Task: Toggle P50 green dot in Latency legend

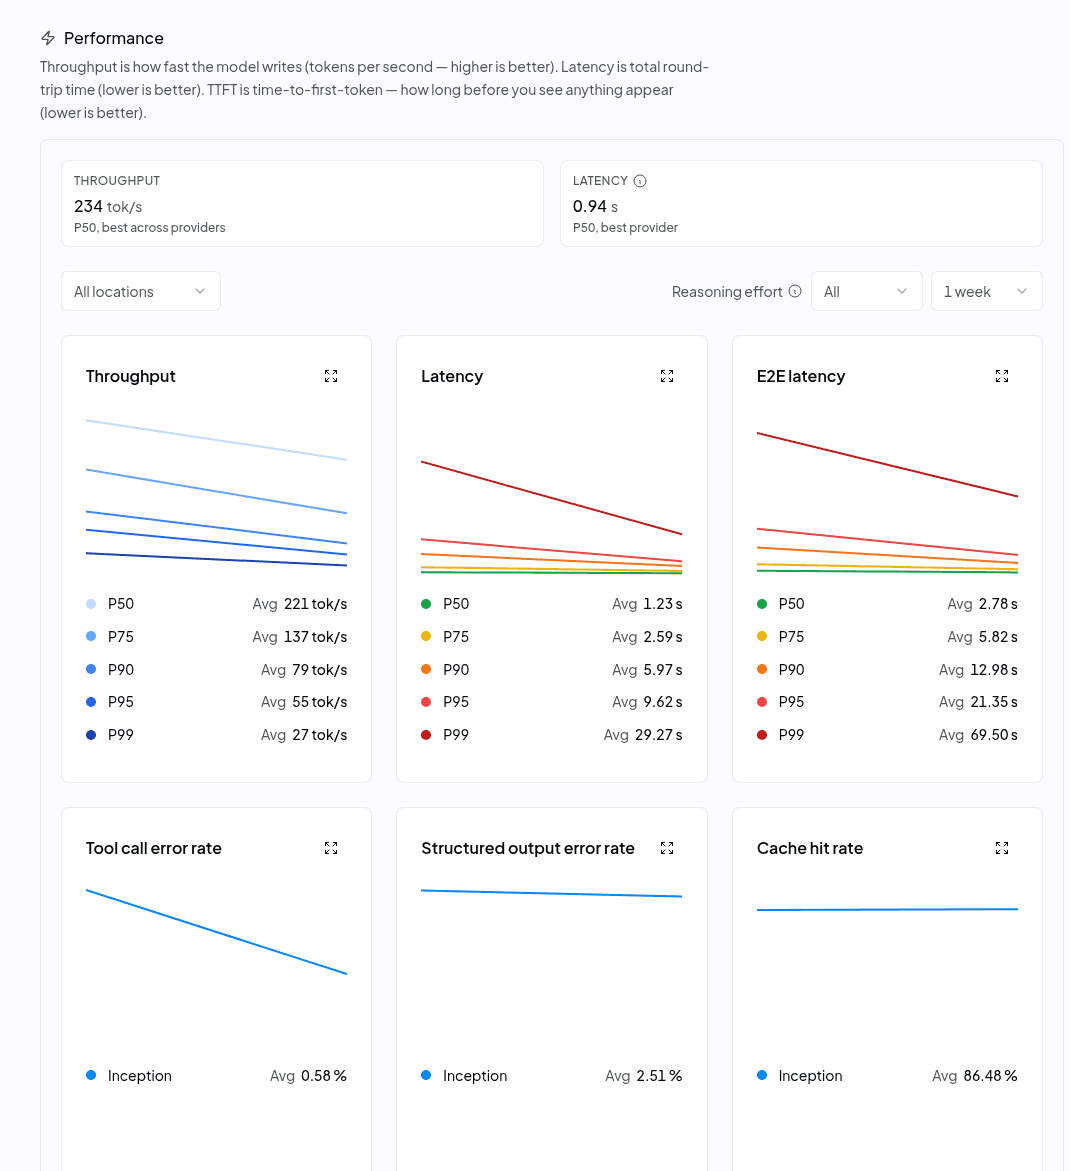Action: [426, 603]
